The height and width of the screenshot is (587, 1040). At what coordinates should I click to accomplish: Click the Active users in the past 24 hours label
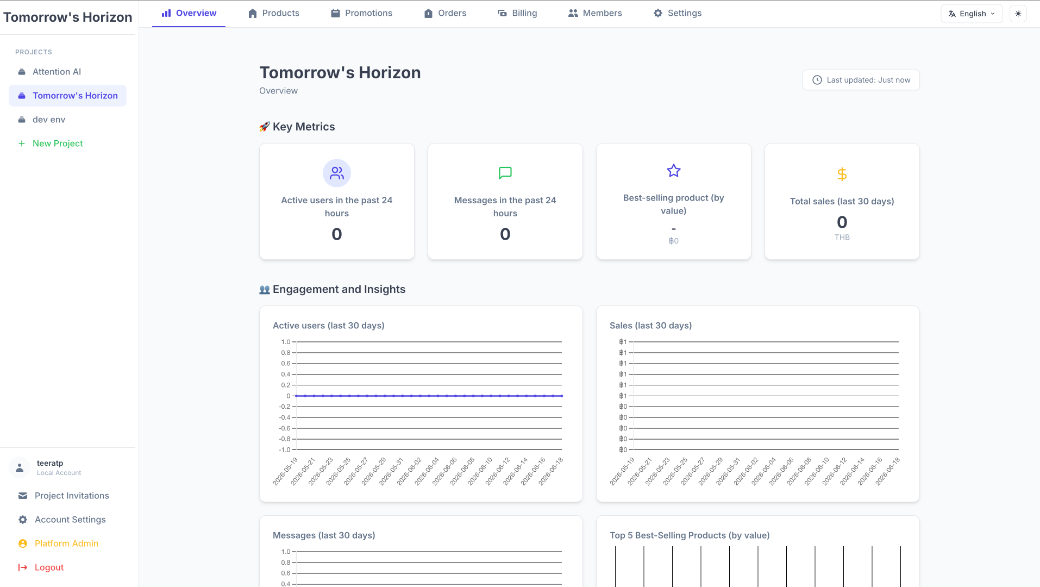pos(337,206)
